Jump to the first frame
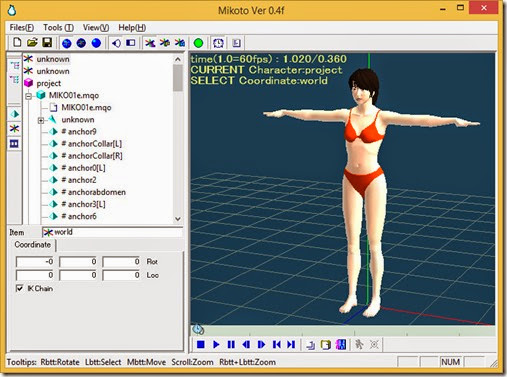The height and width of the screenshot is (377, 507). coord(276,344)
